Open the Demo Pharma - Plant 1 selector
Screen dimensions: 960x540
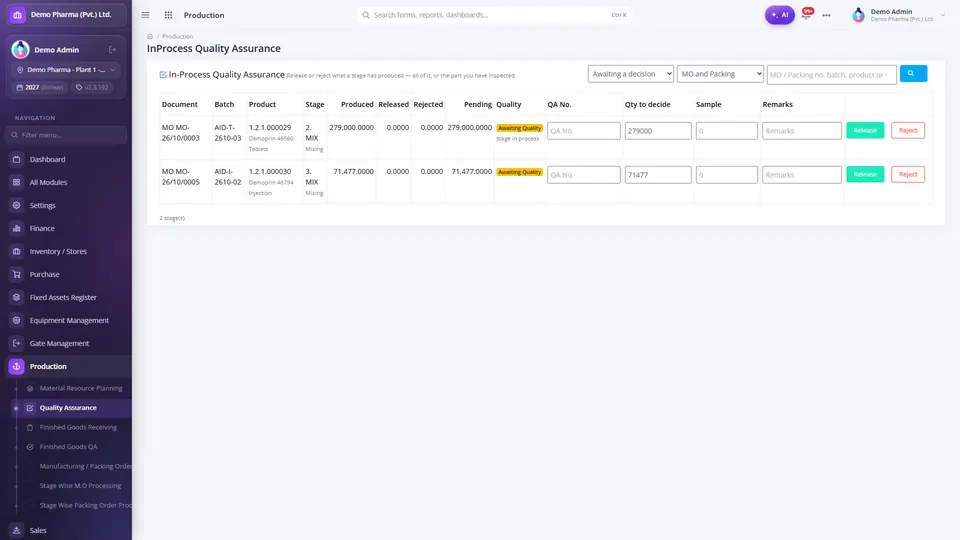pyautogui.click(x=66, y=70)
